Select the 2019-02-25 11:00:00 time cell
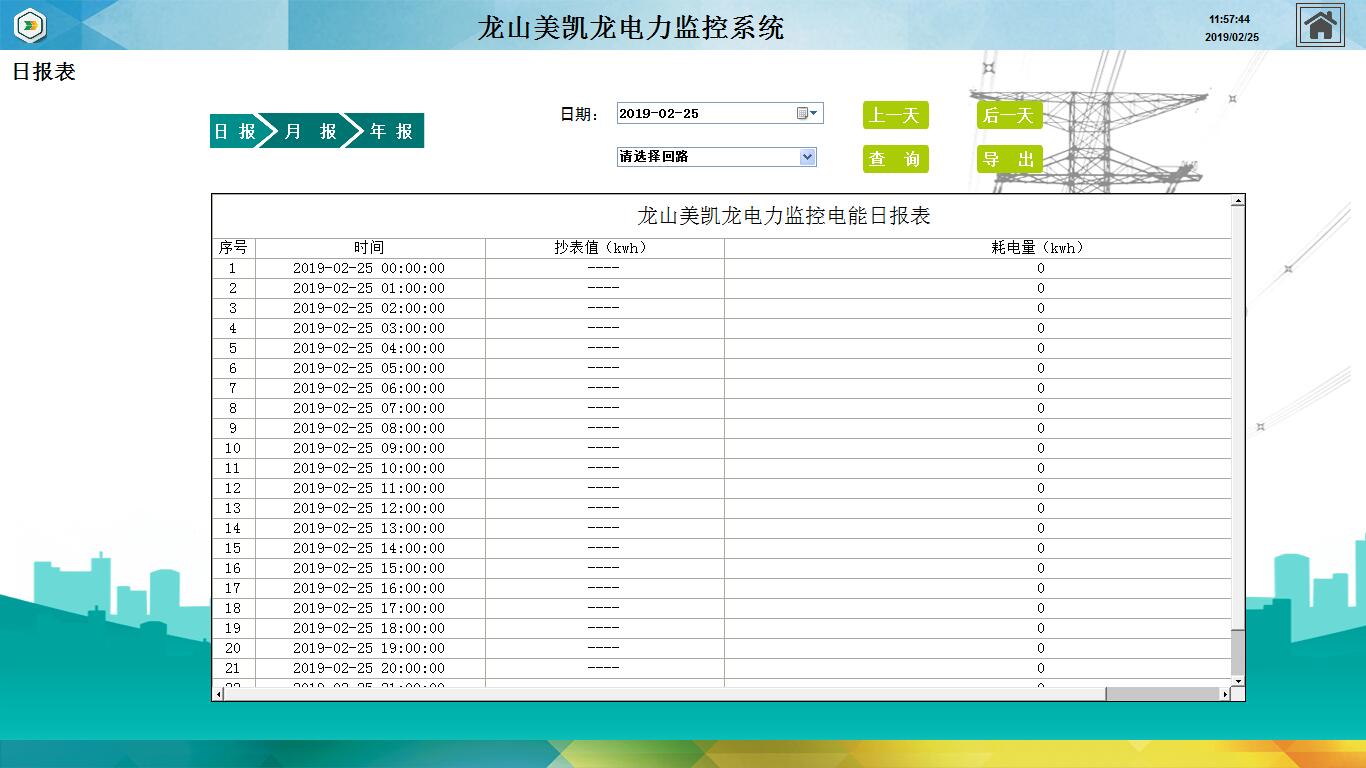This screenshot has width=1366, height=768. 369,488
